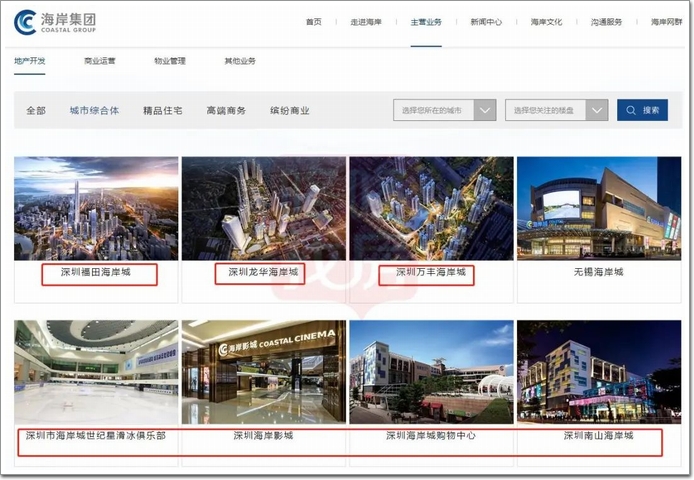Switch to the 商业运营 tab

point(100,61)
